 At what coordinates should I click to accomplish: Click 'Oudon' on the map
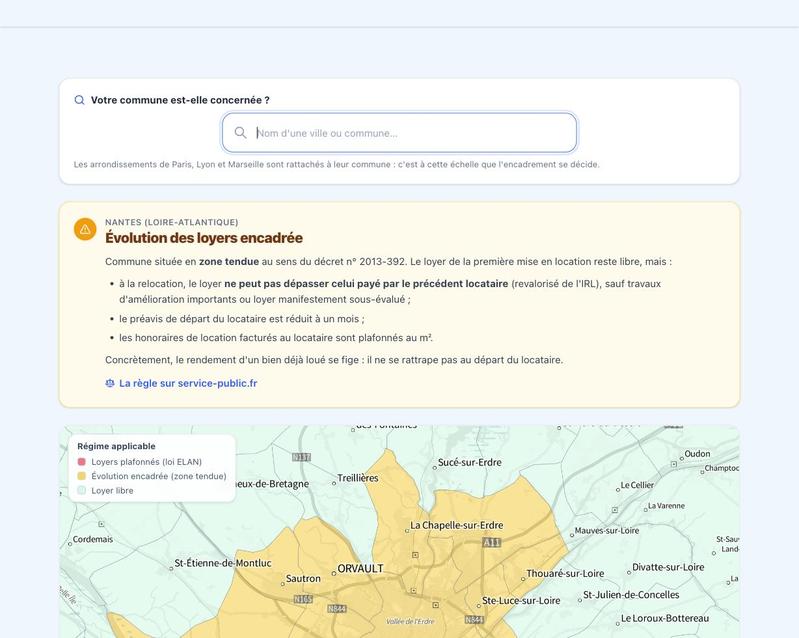[697, 454]
